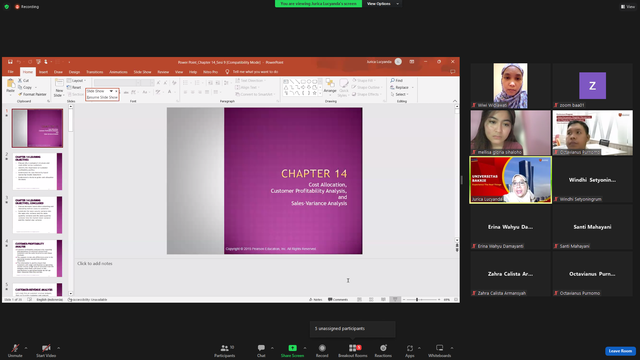
Task: Click Reset in the Slides group
Action: click(74, 87)
